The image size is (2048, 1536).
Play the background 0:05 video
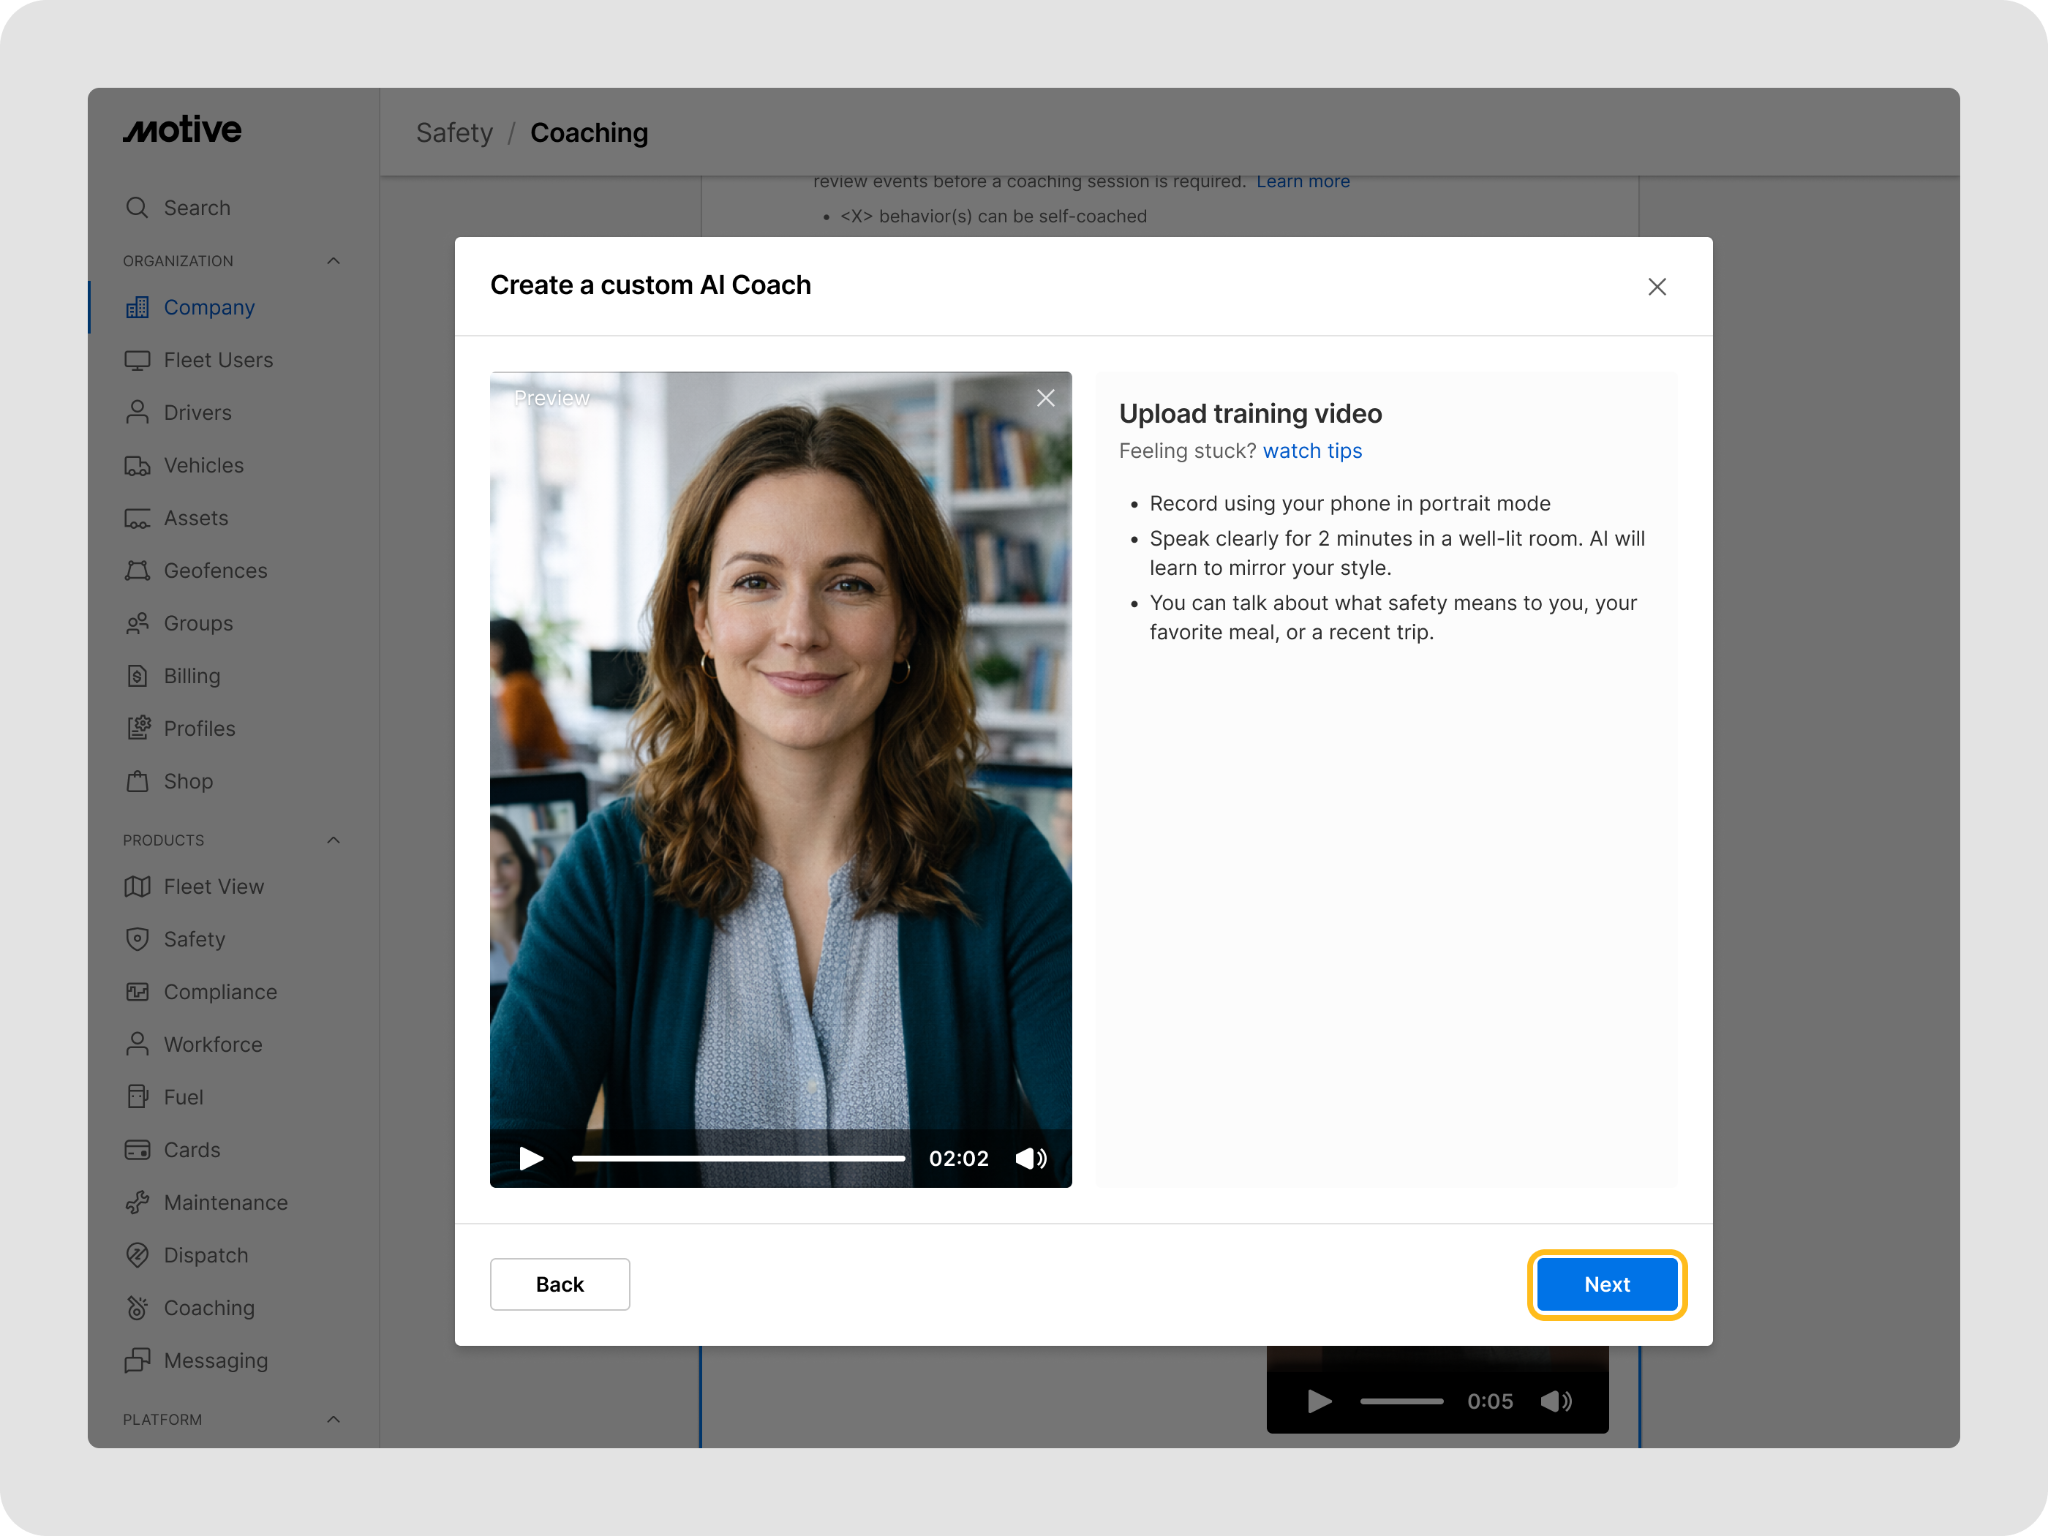1319,1401
